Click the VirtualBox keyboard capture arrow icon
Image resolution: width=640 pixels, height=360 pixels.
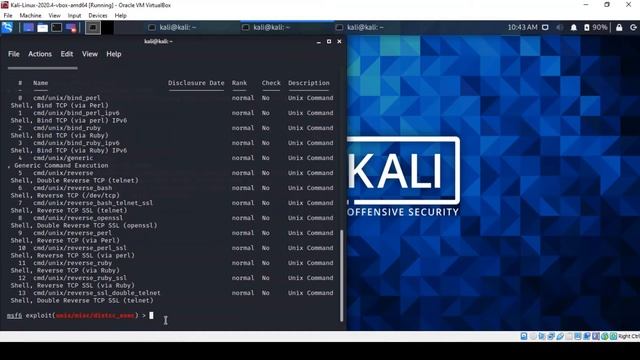click(613, 336)
